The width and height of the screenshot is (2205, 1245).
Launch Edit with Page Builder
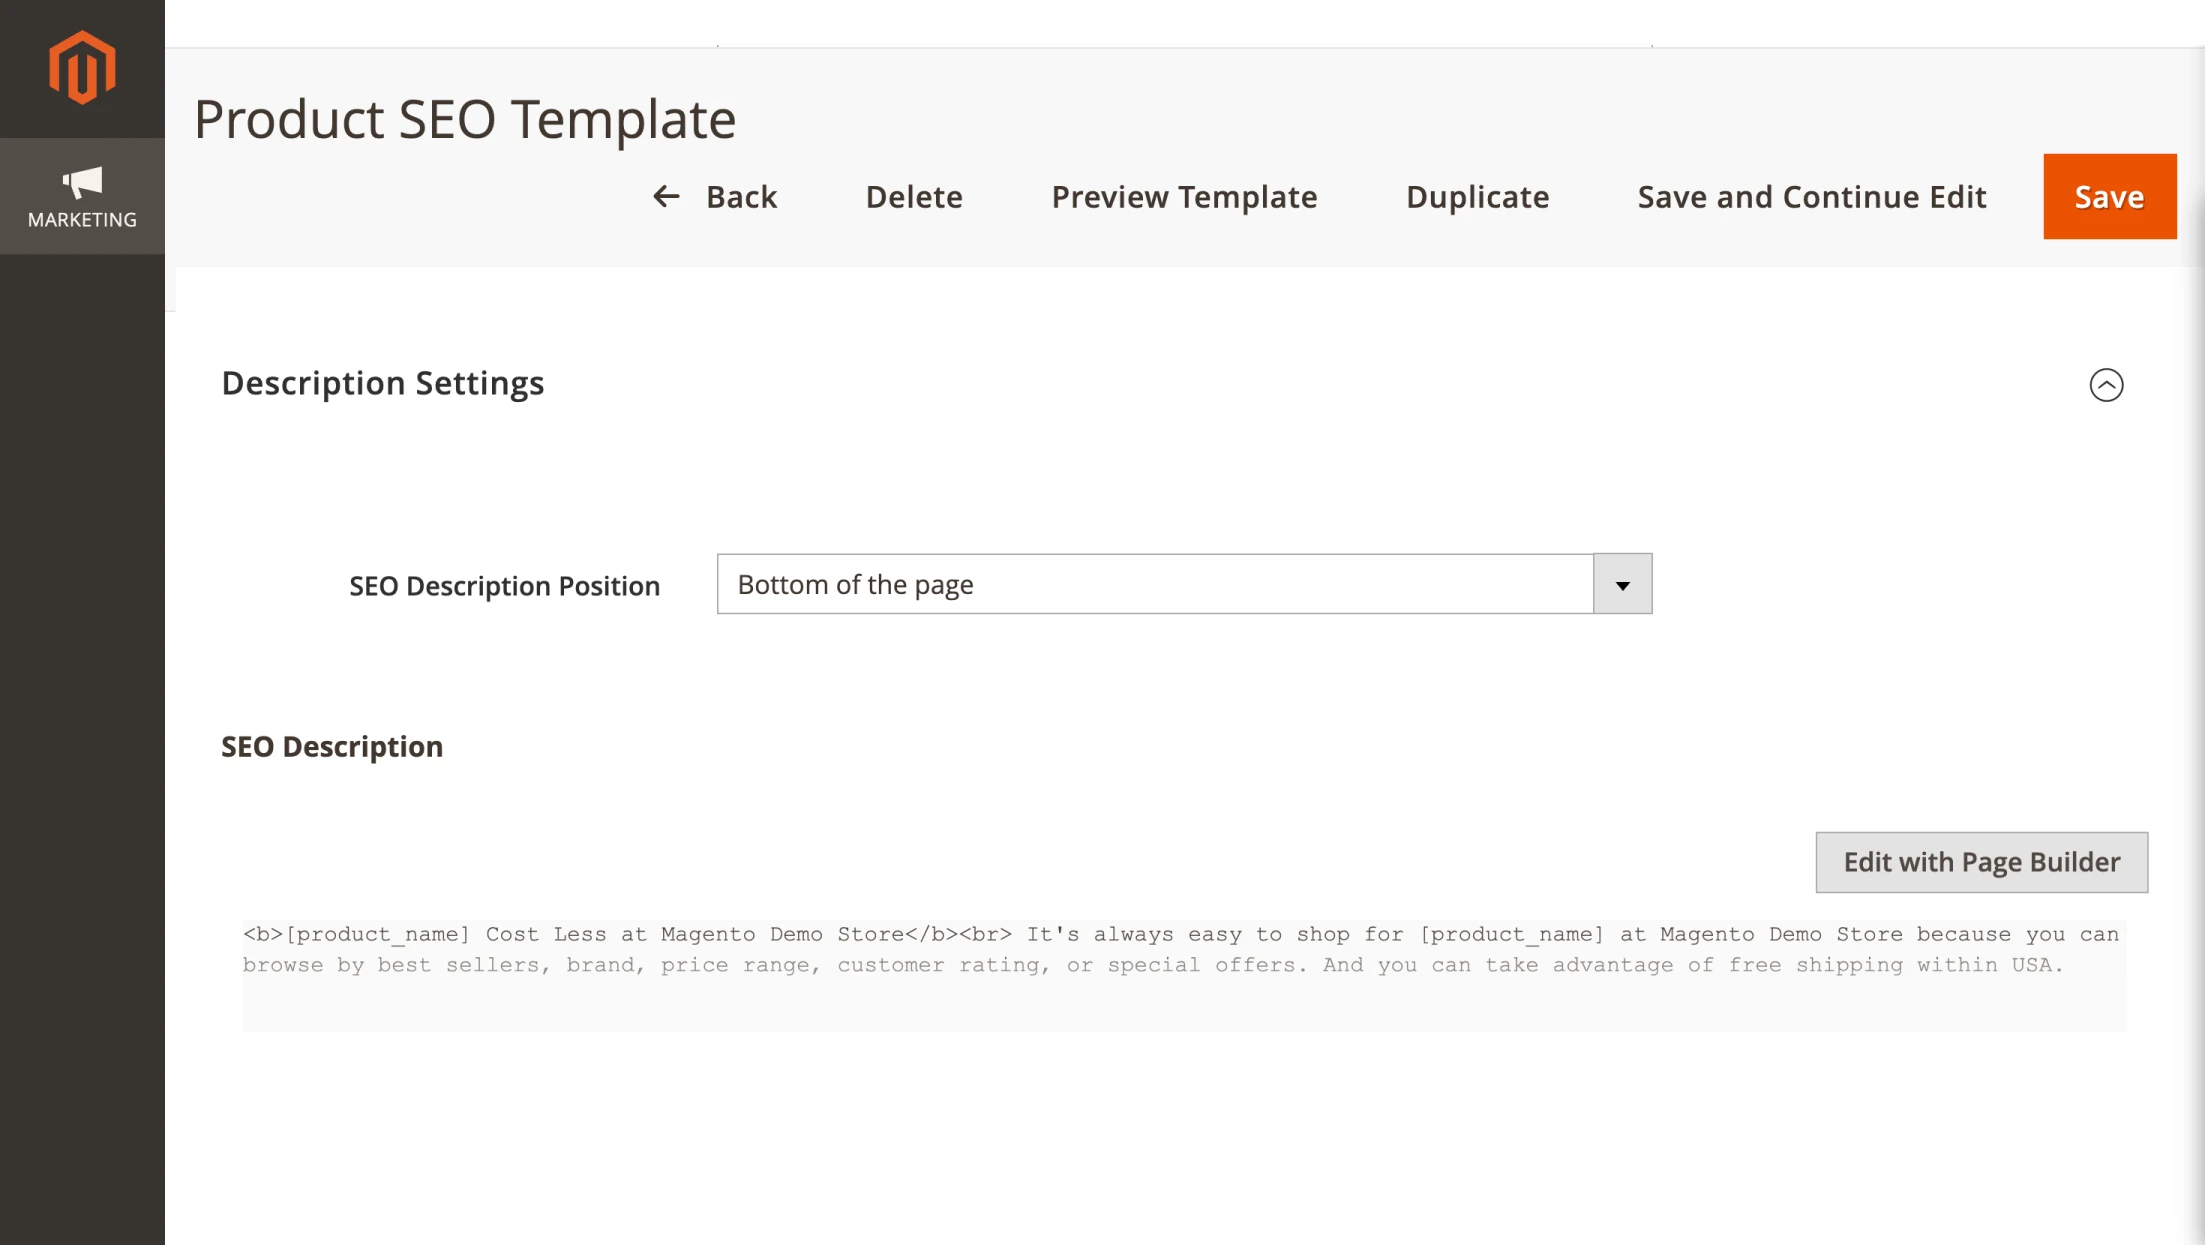pyautogui.click(x=1981, y=861)
